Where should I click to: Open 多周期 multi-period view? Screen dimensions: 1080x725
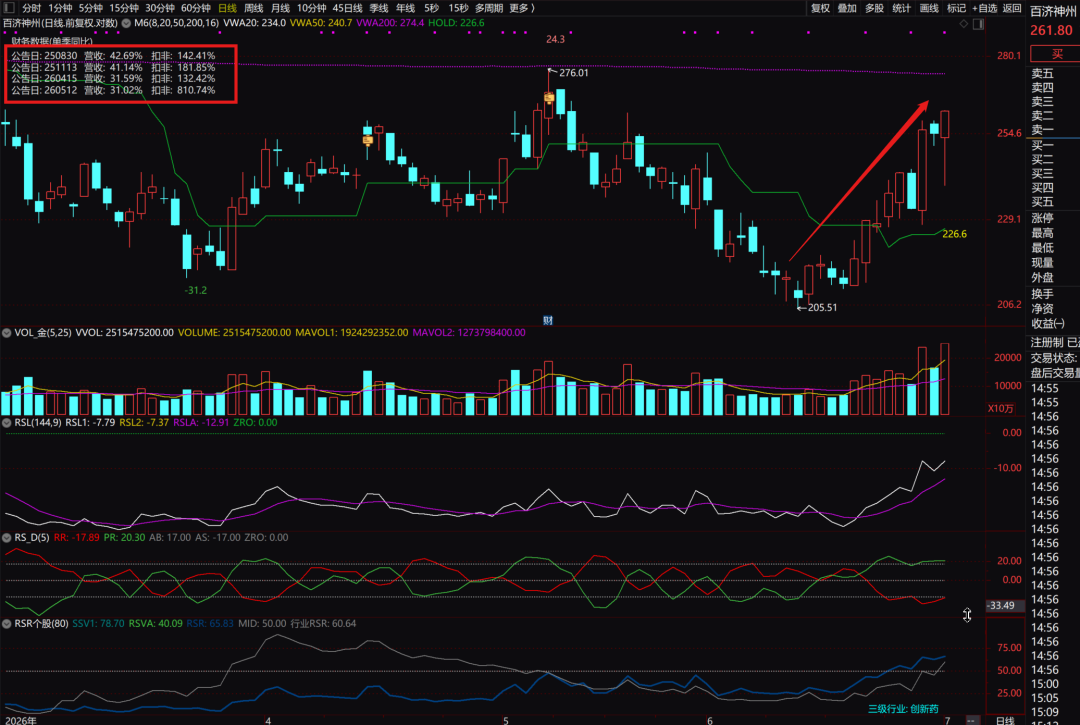489,8
